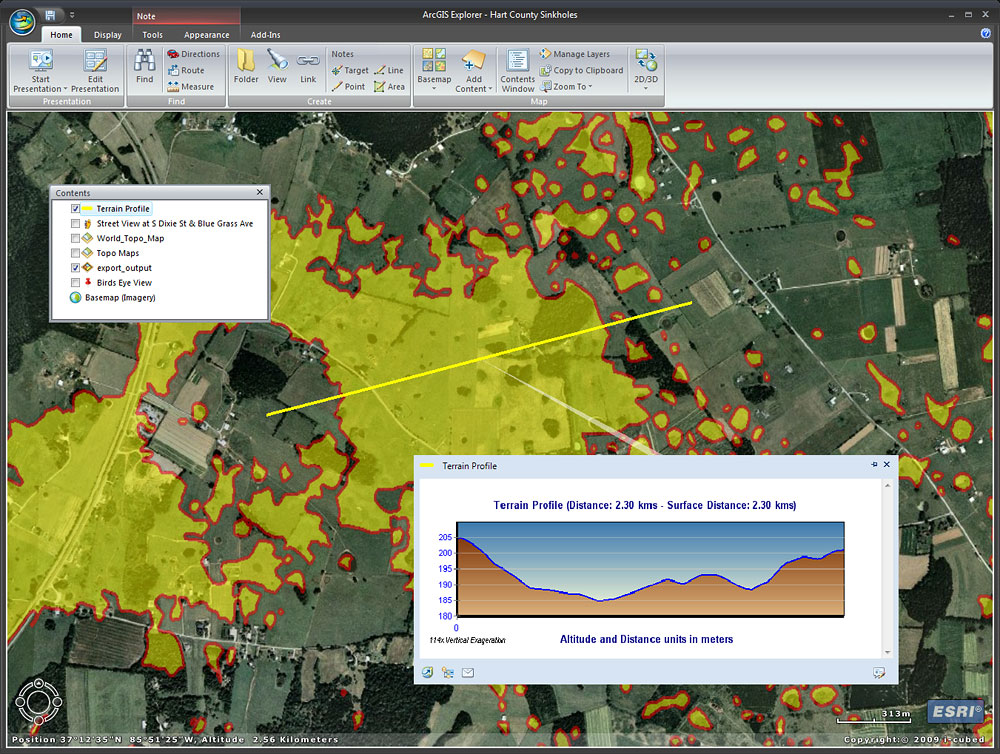Select the Directions tool
The width and height of the screenshot is (1000, 754).
point(193,54)
